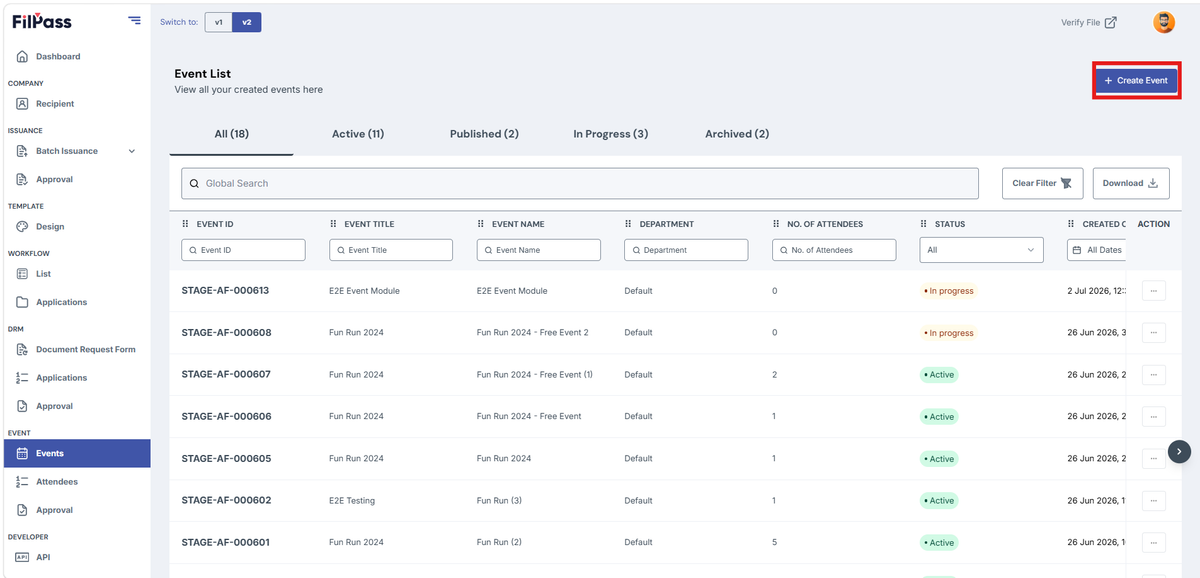
Task: Select the v2 version toggle
Action: tap(247, 22)
